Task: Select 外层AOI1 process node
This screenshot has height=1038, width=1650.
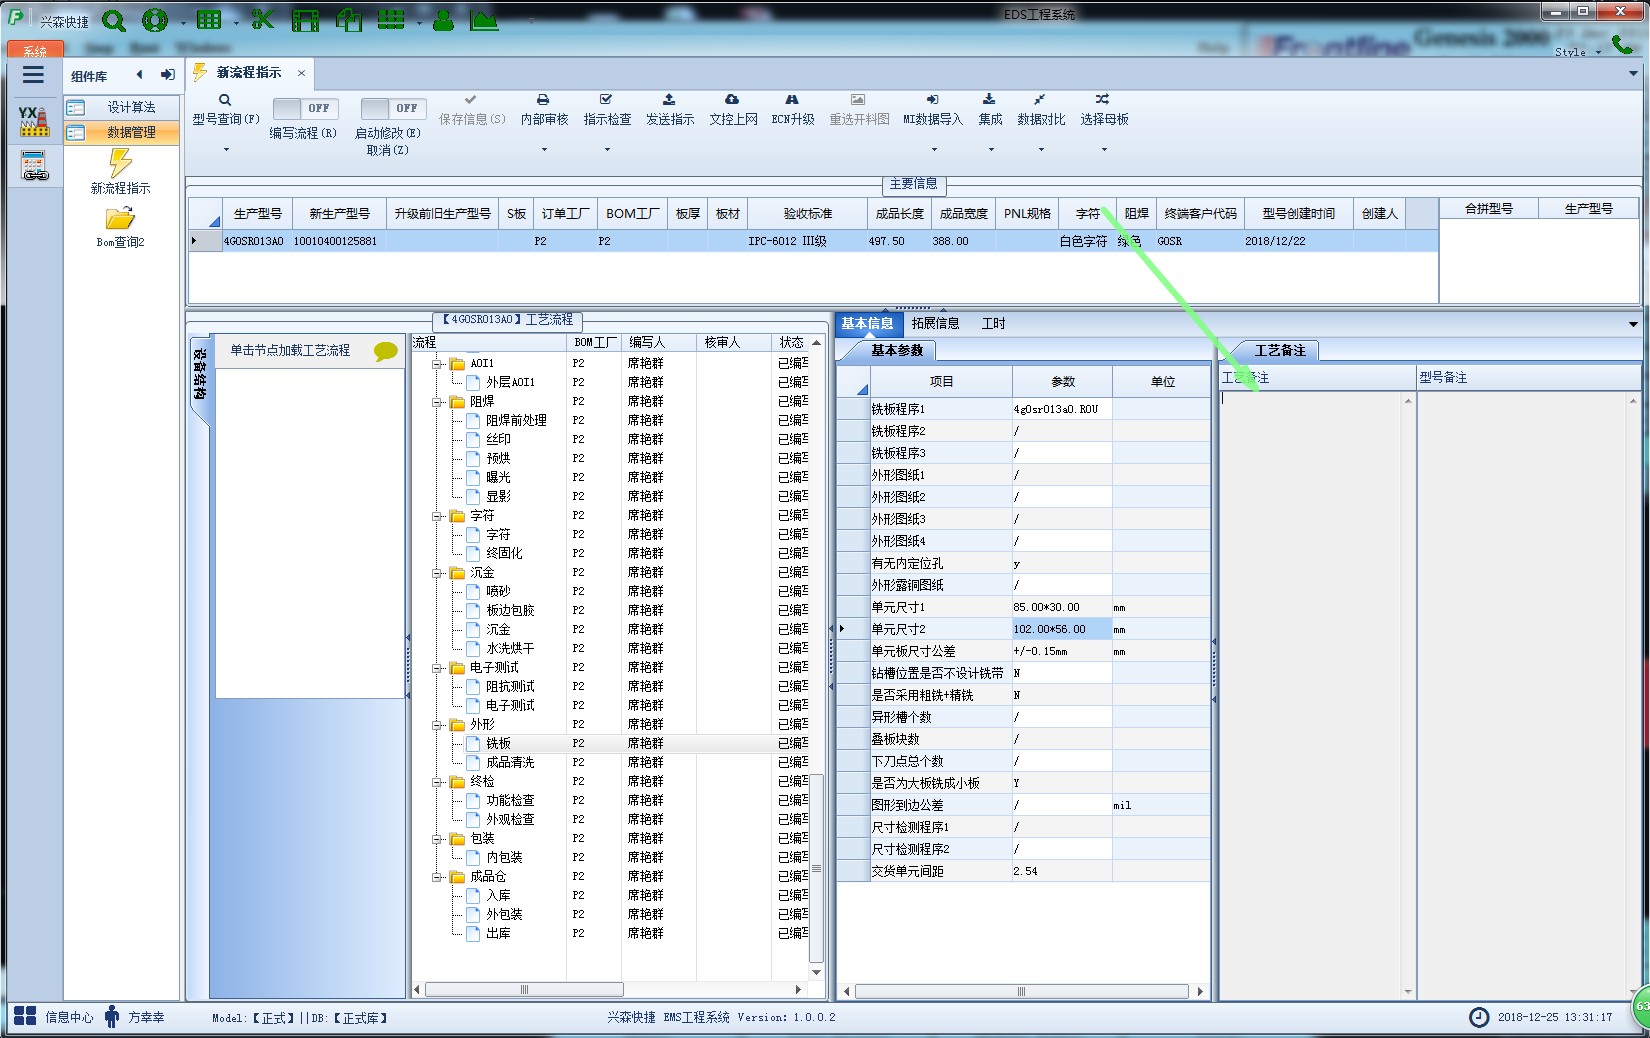Action: coord(510,382)
